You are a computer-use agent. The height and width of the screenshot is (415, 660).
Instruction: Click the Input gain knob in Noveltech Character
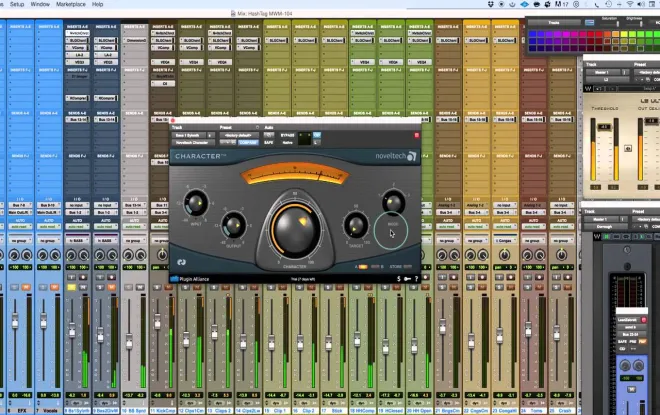(195, 204)
